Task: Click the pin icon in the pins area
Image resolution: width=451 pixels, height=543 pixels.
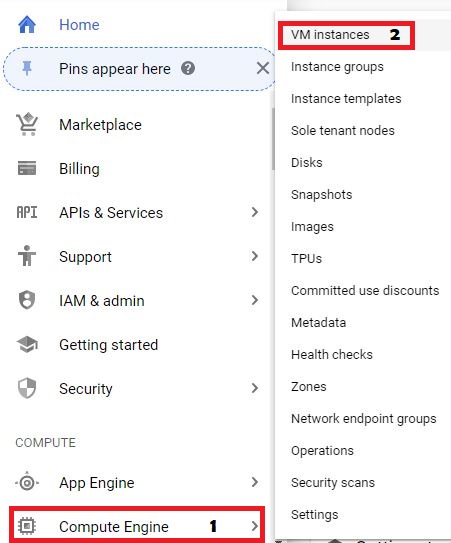Action: point(27,68)
